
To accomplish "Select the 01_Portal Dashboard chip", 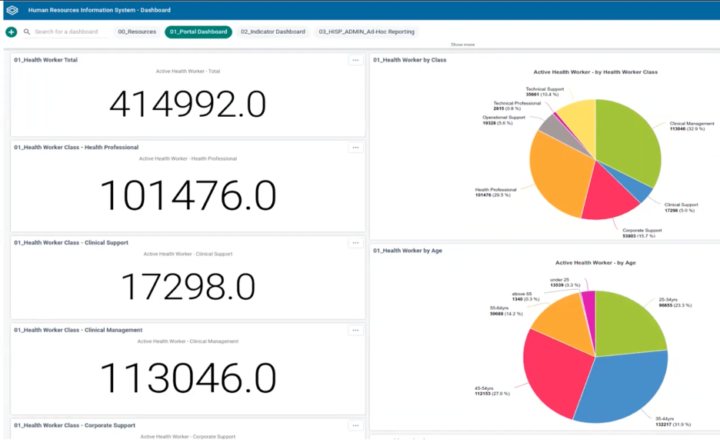I will [199, 32].
